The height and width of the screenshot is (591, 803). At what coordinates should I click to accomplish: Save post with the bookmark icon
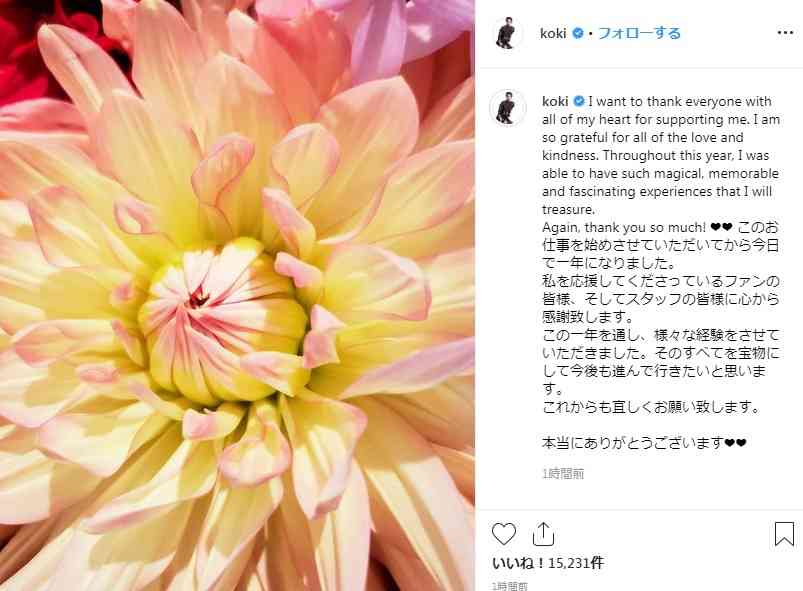pos(784,534)
